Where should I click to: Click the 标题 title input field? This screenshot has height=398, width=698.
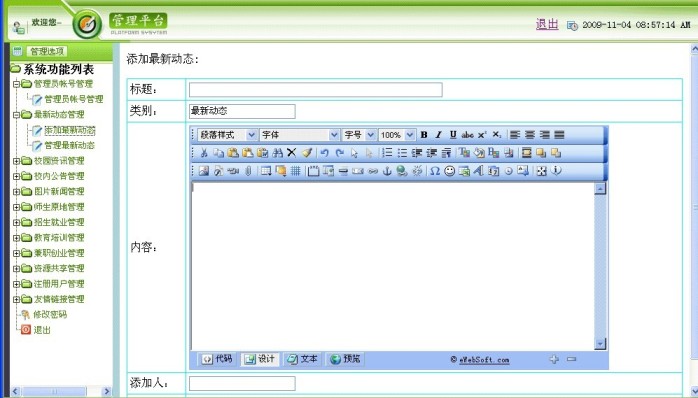coord(316,89)
